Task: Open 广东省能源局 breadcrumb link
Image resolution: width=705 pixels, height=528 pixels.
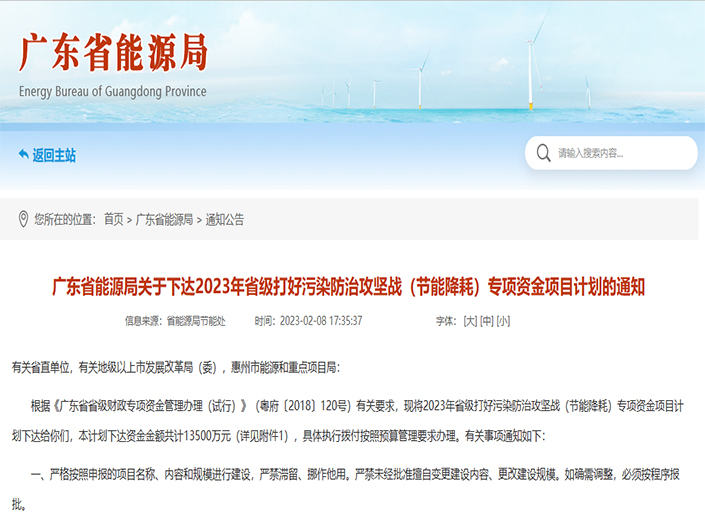Action: 164,219
